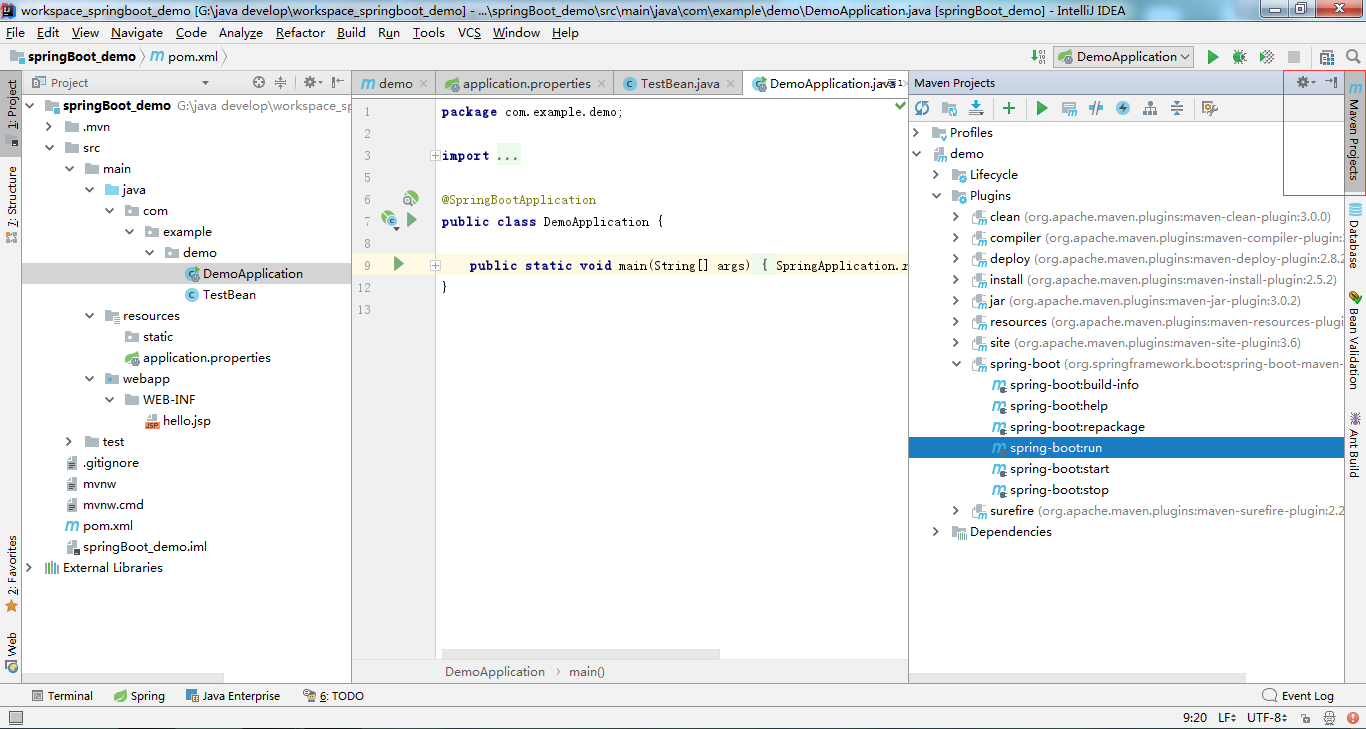The height and width of the screenshot is (729, 1366).
Task: Open Java Enterprise tool window
Action: pos(232,696)
